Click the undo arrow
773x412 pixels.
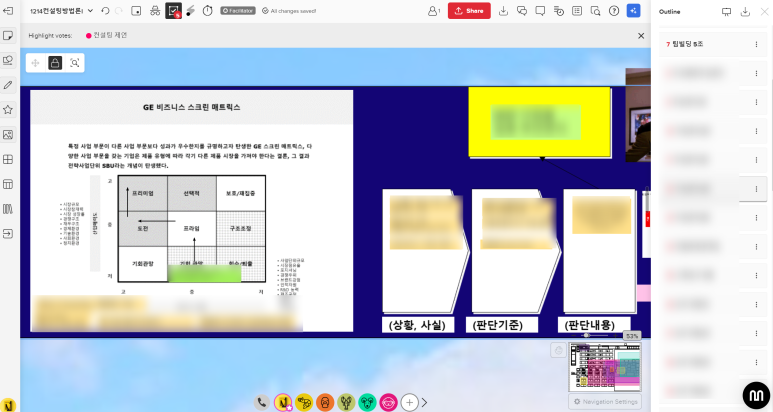click(105, 11)
